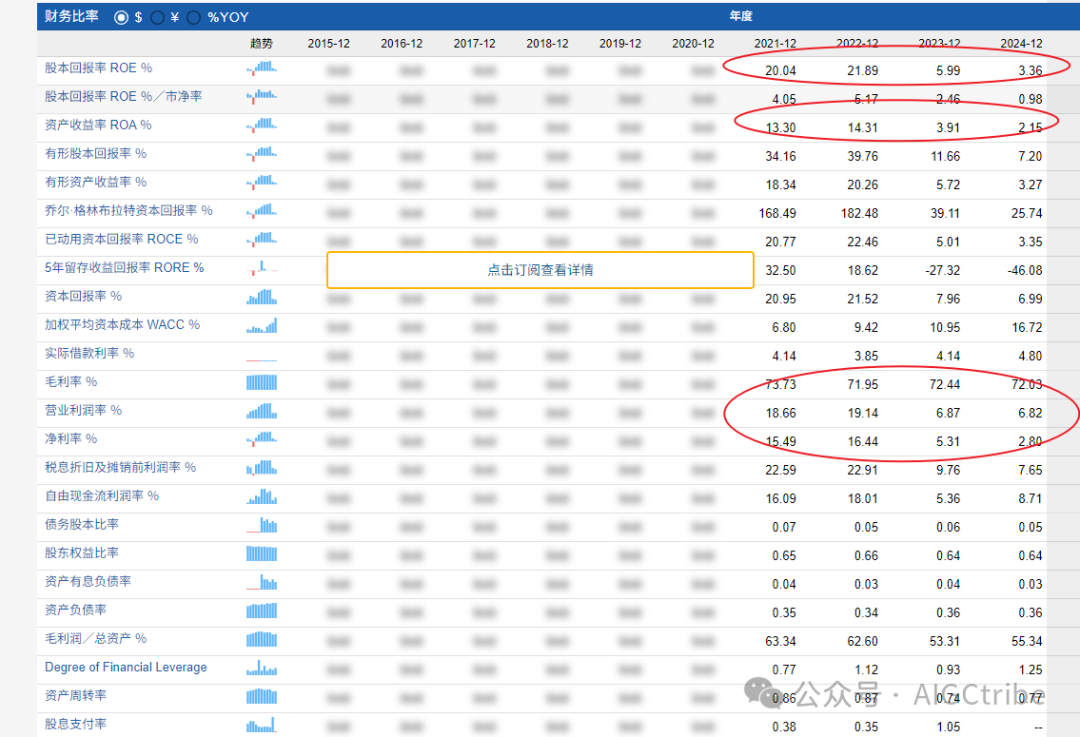The image size is (1080, 737).
Task: Select RORE value -46.08
Action: click(x=1025, y=271)
